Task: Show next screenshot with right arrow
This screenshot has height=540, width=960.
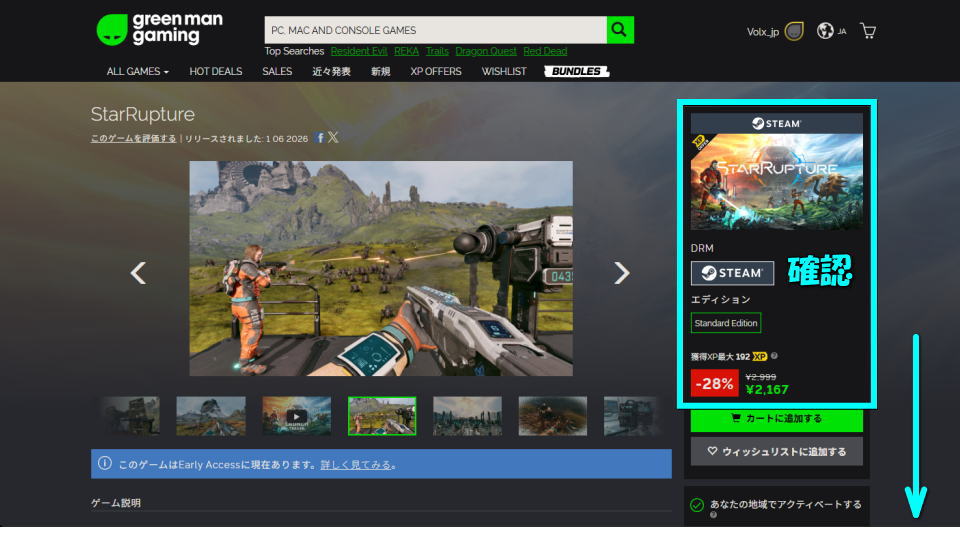Action: (621, 272)
